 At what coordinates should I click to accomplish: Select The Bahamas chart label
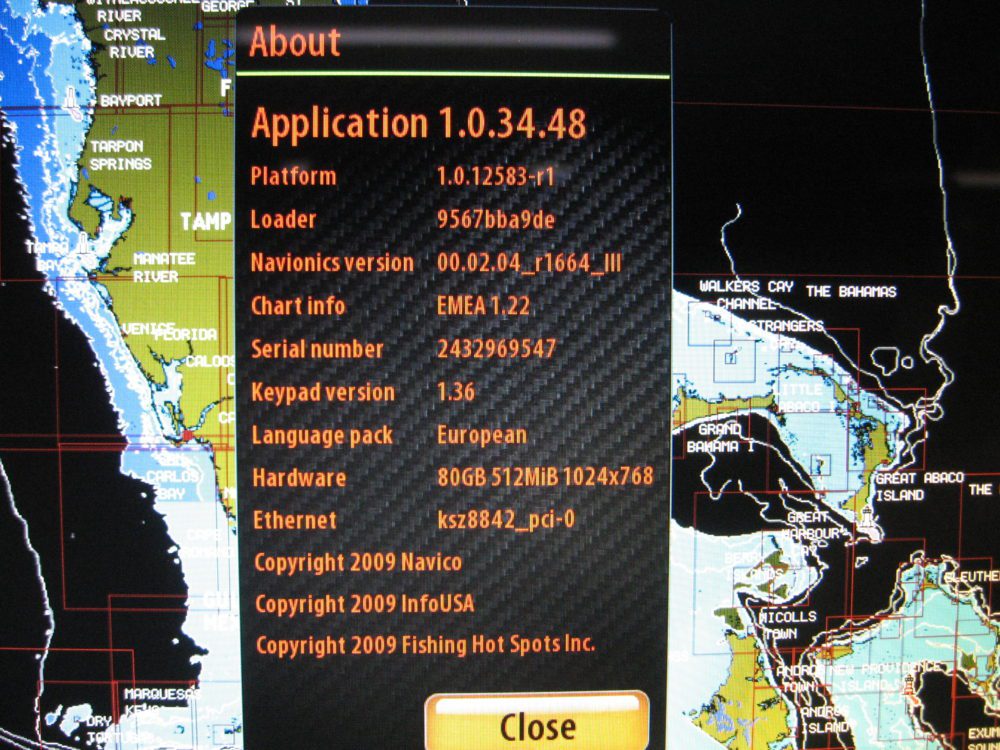point(851,291)
